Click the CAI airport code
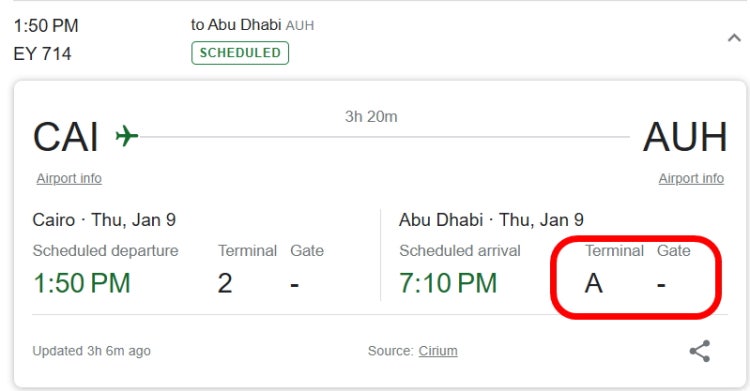750x391 pixels. [x=66, y=137]
